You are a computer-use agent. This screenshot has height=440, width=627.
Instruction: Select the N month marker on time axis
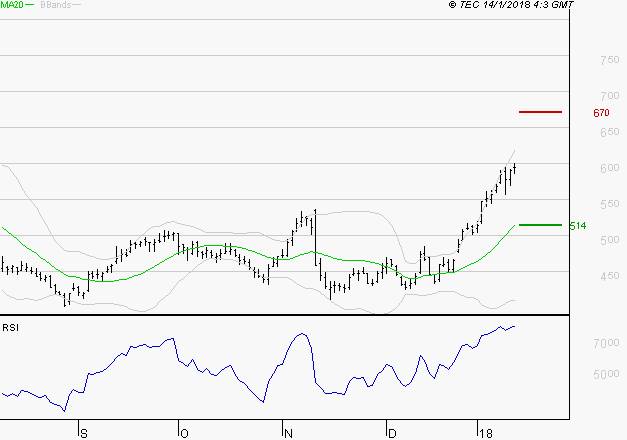pyautogui.click(x=289, y=433)
